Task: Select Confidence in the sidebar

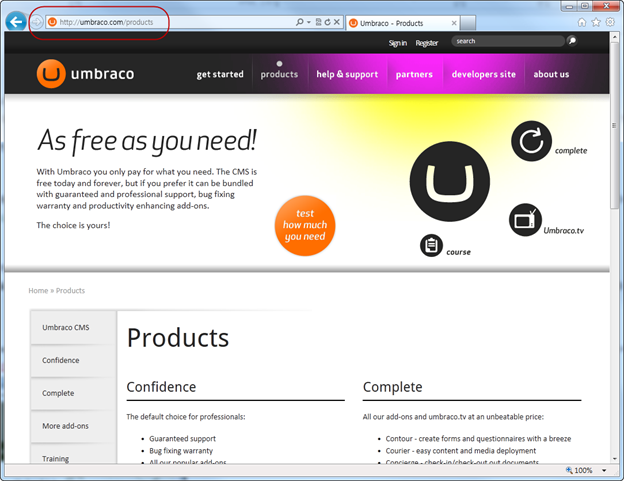Action: pos(73,360)
